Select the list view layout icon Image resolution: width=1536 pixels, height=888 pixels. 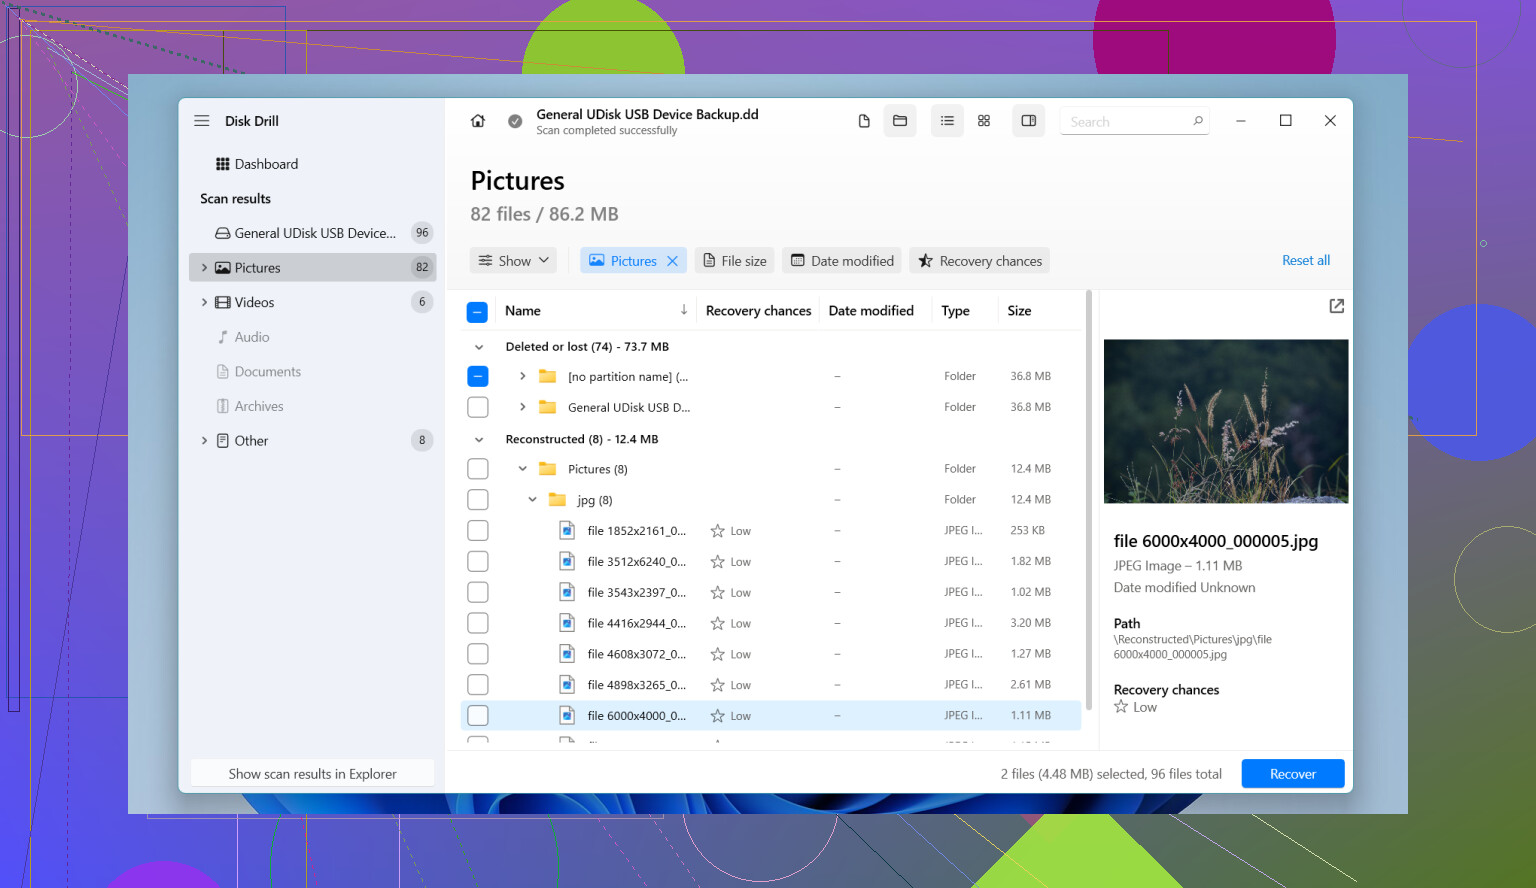[947, 121]
